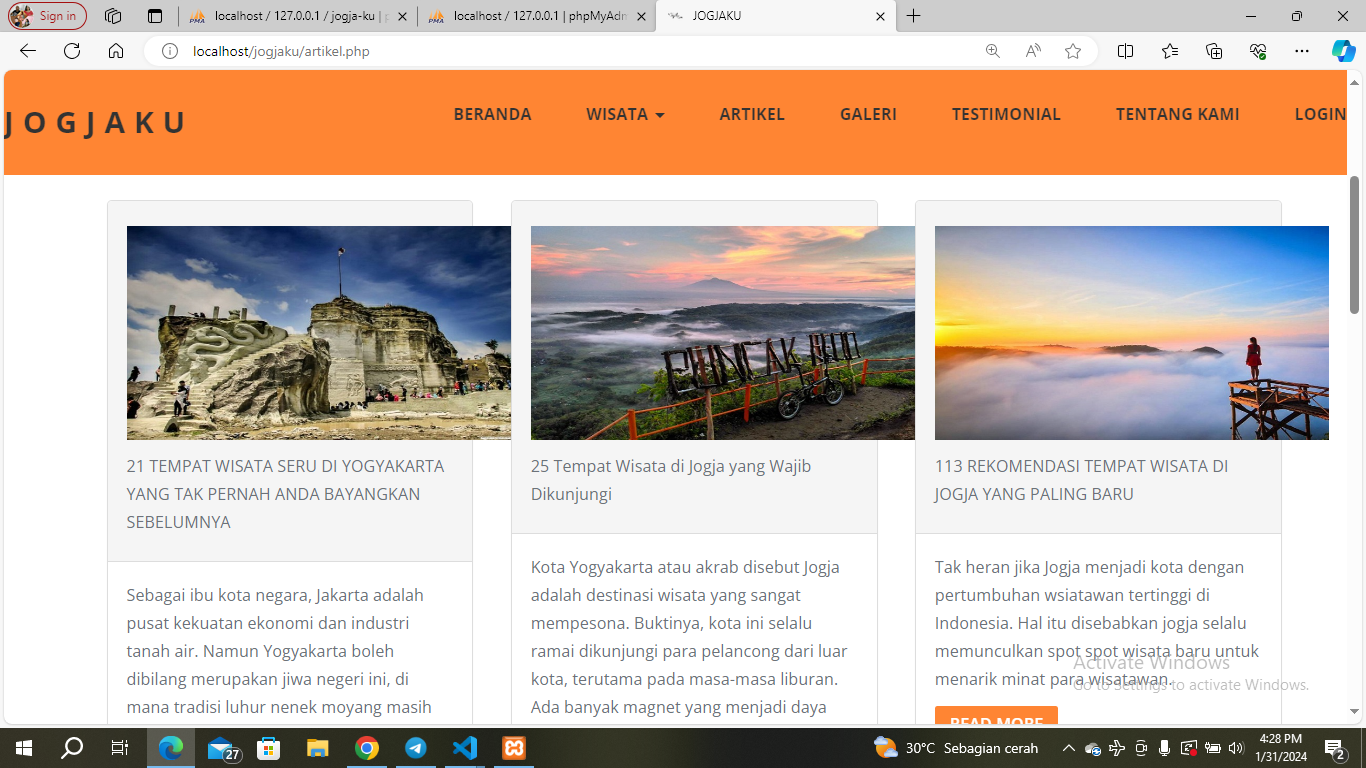Open the GALERI navigation item

click(868, 114)
